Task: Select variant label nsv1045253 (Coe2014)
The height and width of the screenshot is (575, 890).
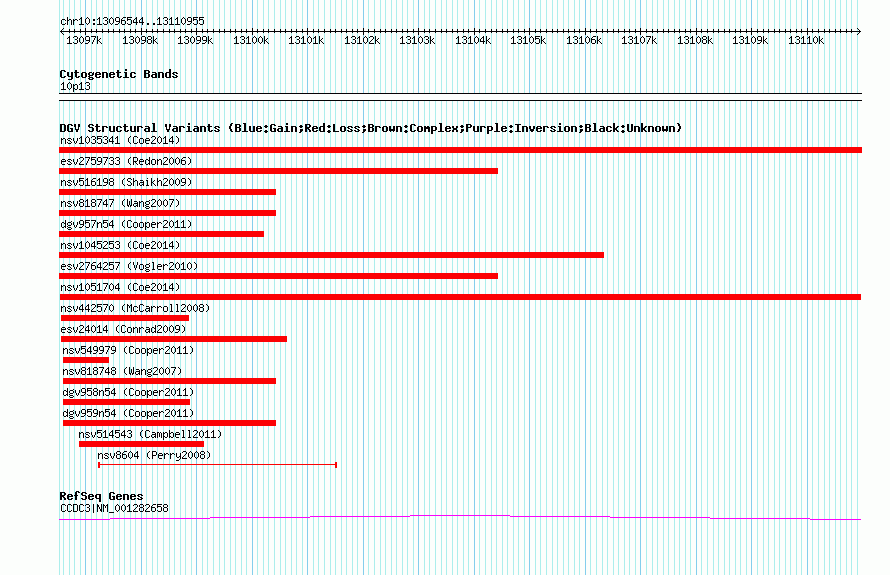Action: point(120,245)
